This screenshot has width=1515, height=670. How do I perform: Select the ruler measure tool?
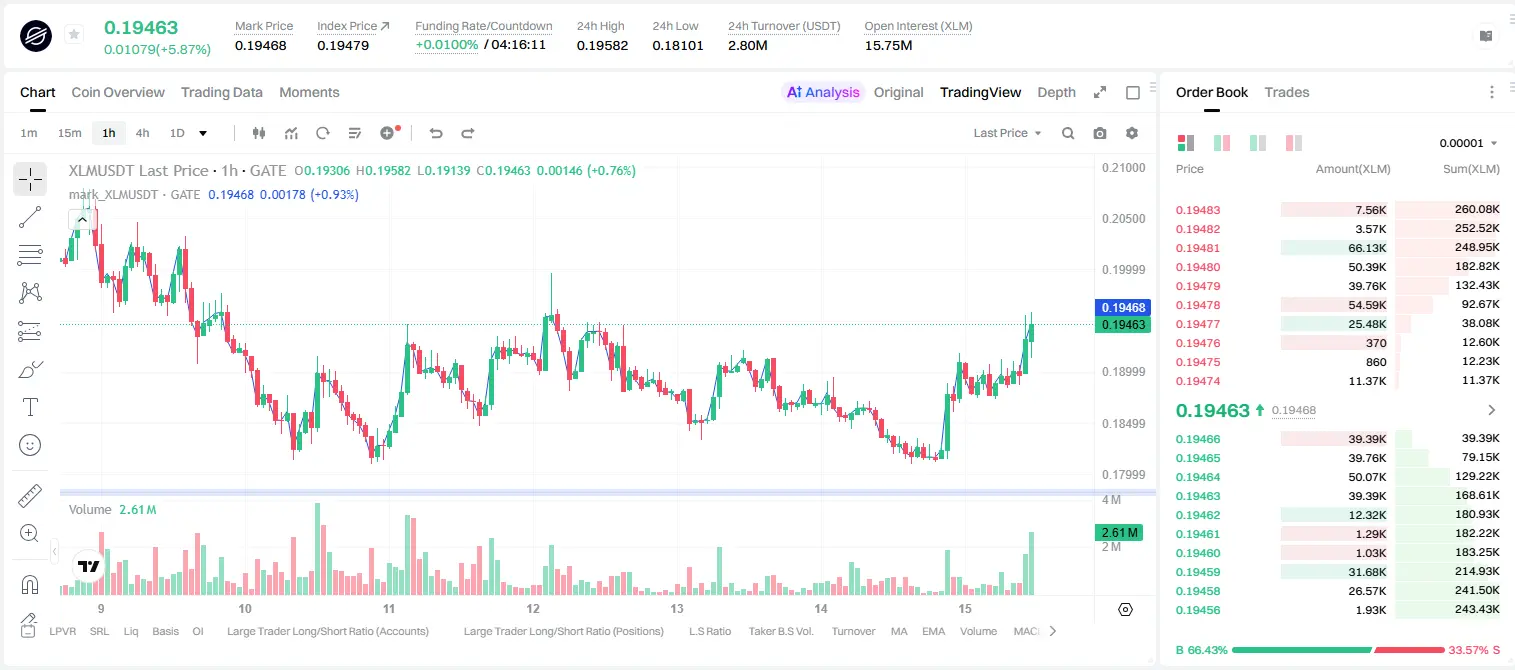(x=30, y=496)
